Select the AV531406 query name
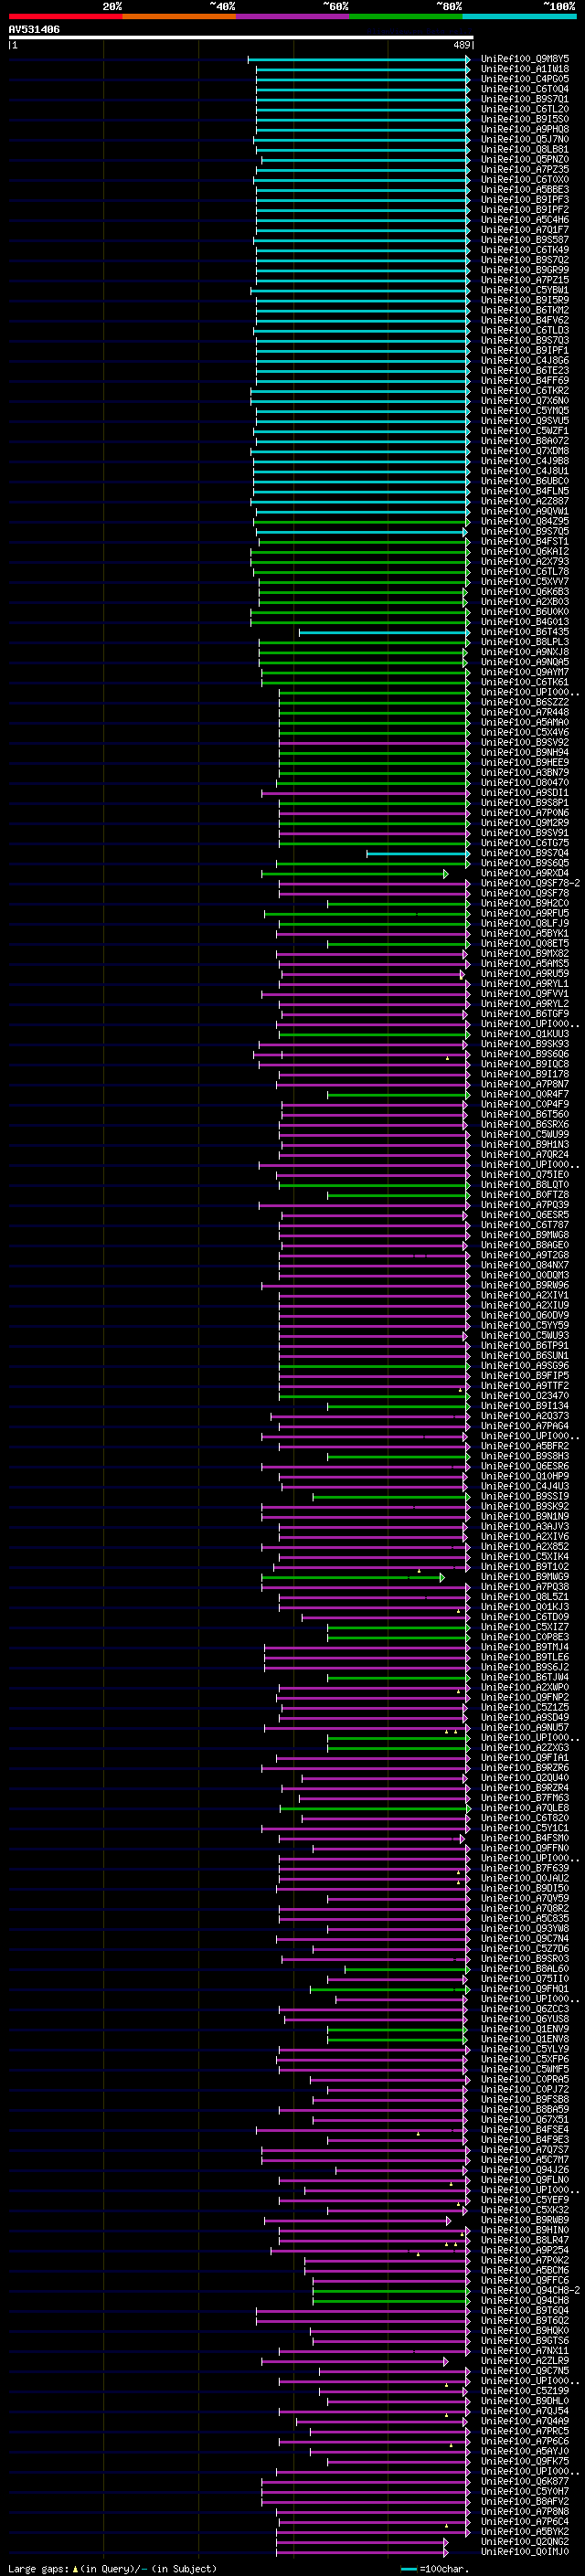This screenshot has height=2576, width=585. click(34, 29)
